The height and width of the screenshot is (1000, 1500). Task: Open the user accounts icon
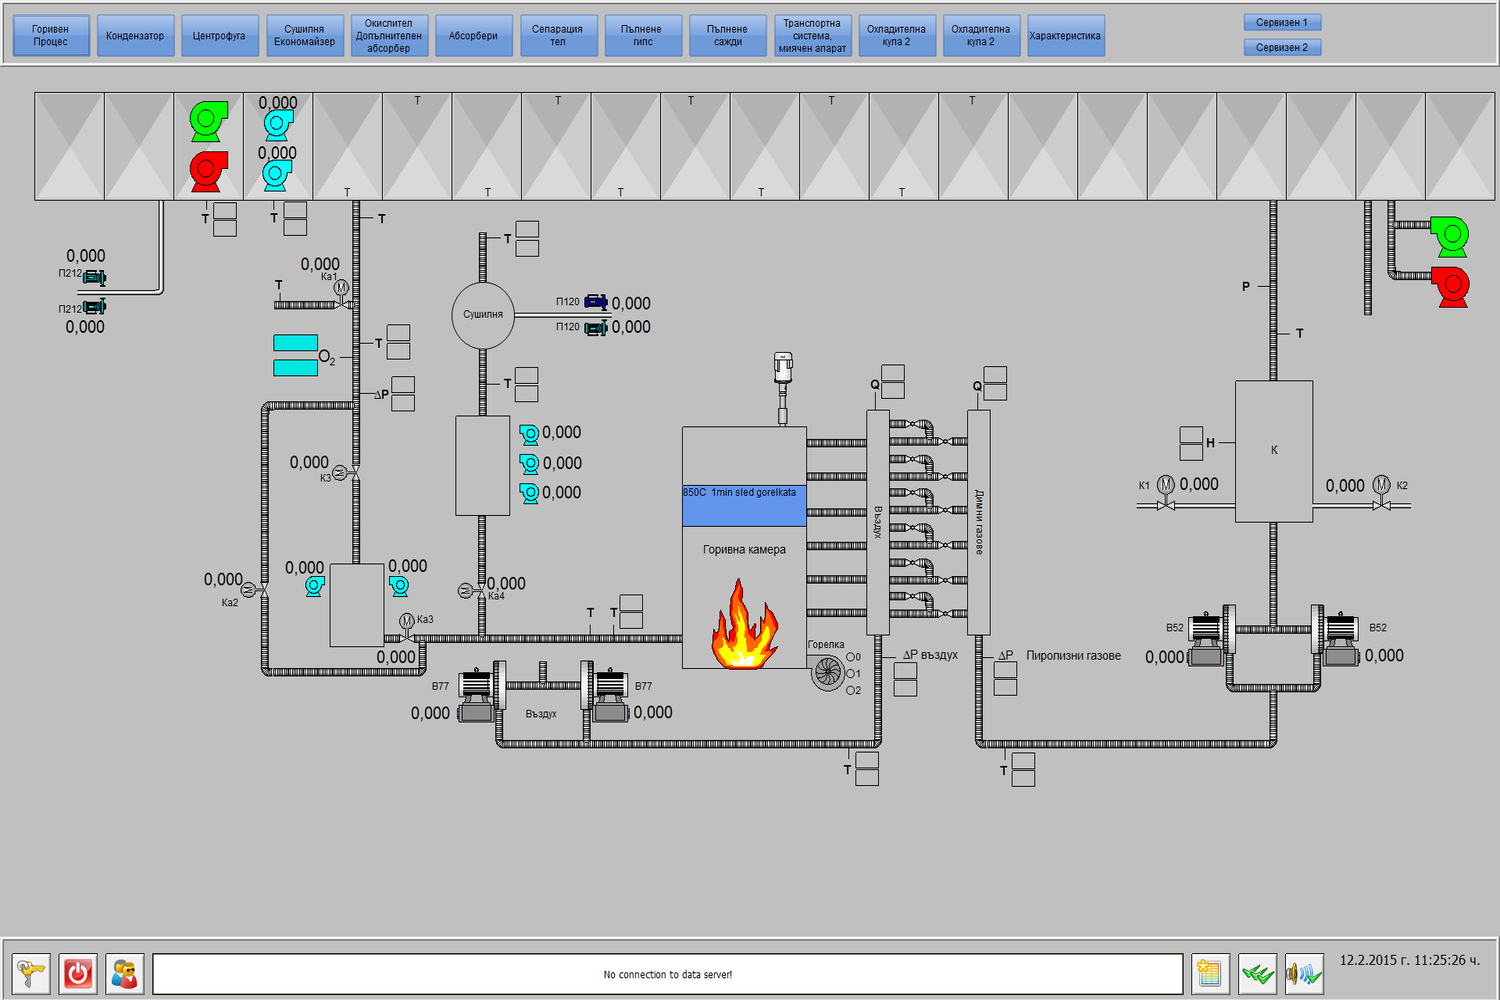[125, 973]
